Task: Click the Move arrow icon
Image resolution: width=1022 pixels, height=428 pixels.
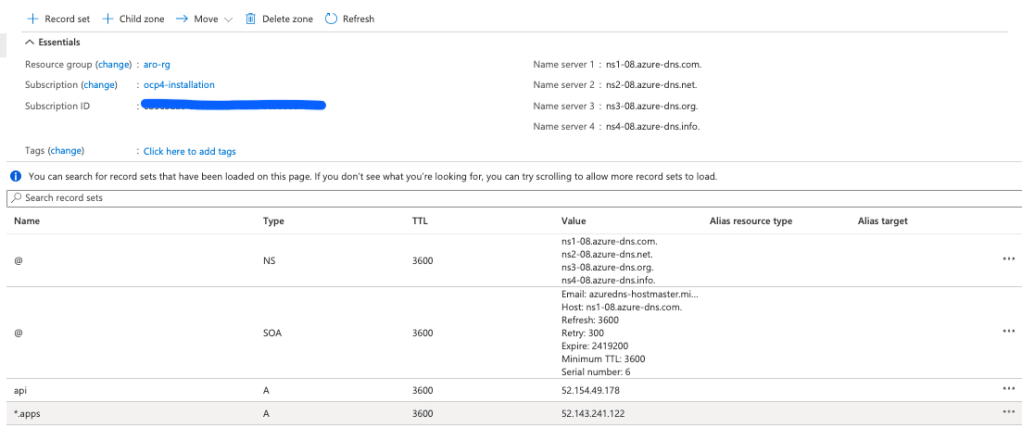Action: pos(183,19)
